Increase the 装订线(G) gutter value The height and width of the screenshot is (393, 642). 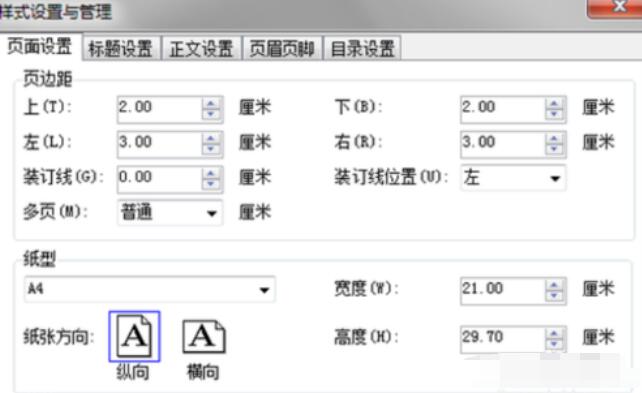point(211,173)
